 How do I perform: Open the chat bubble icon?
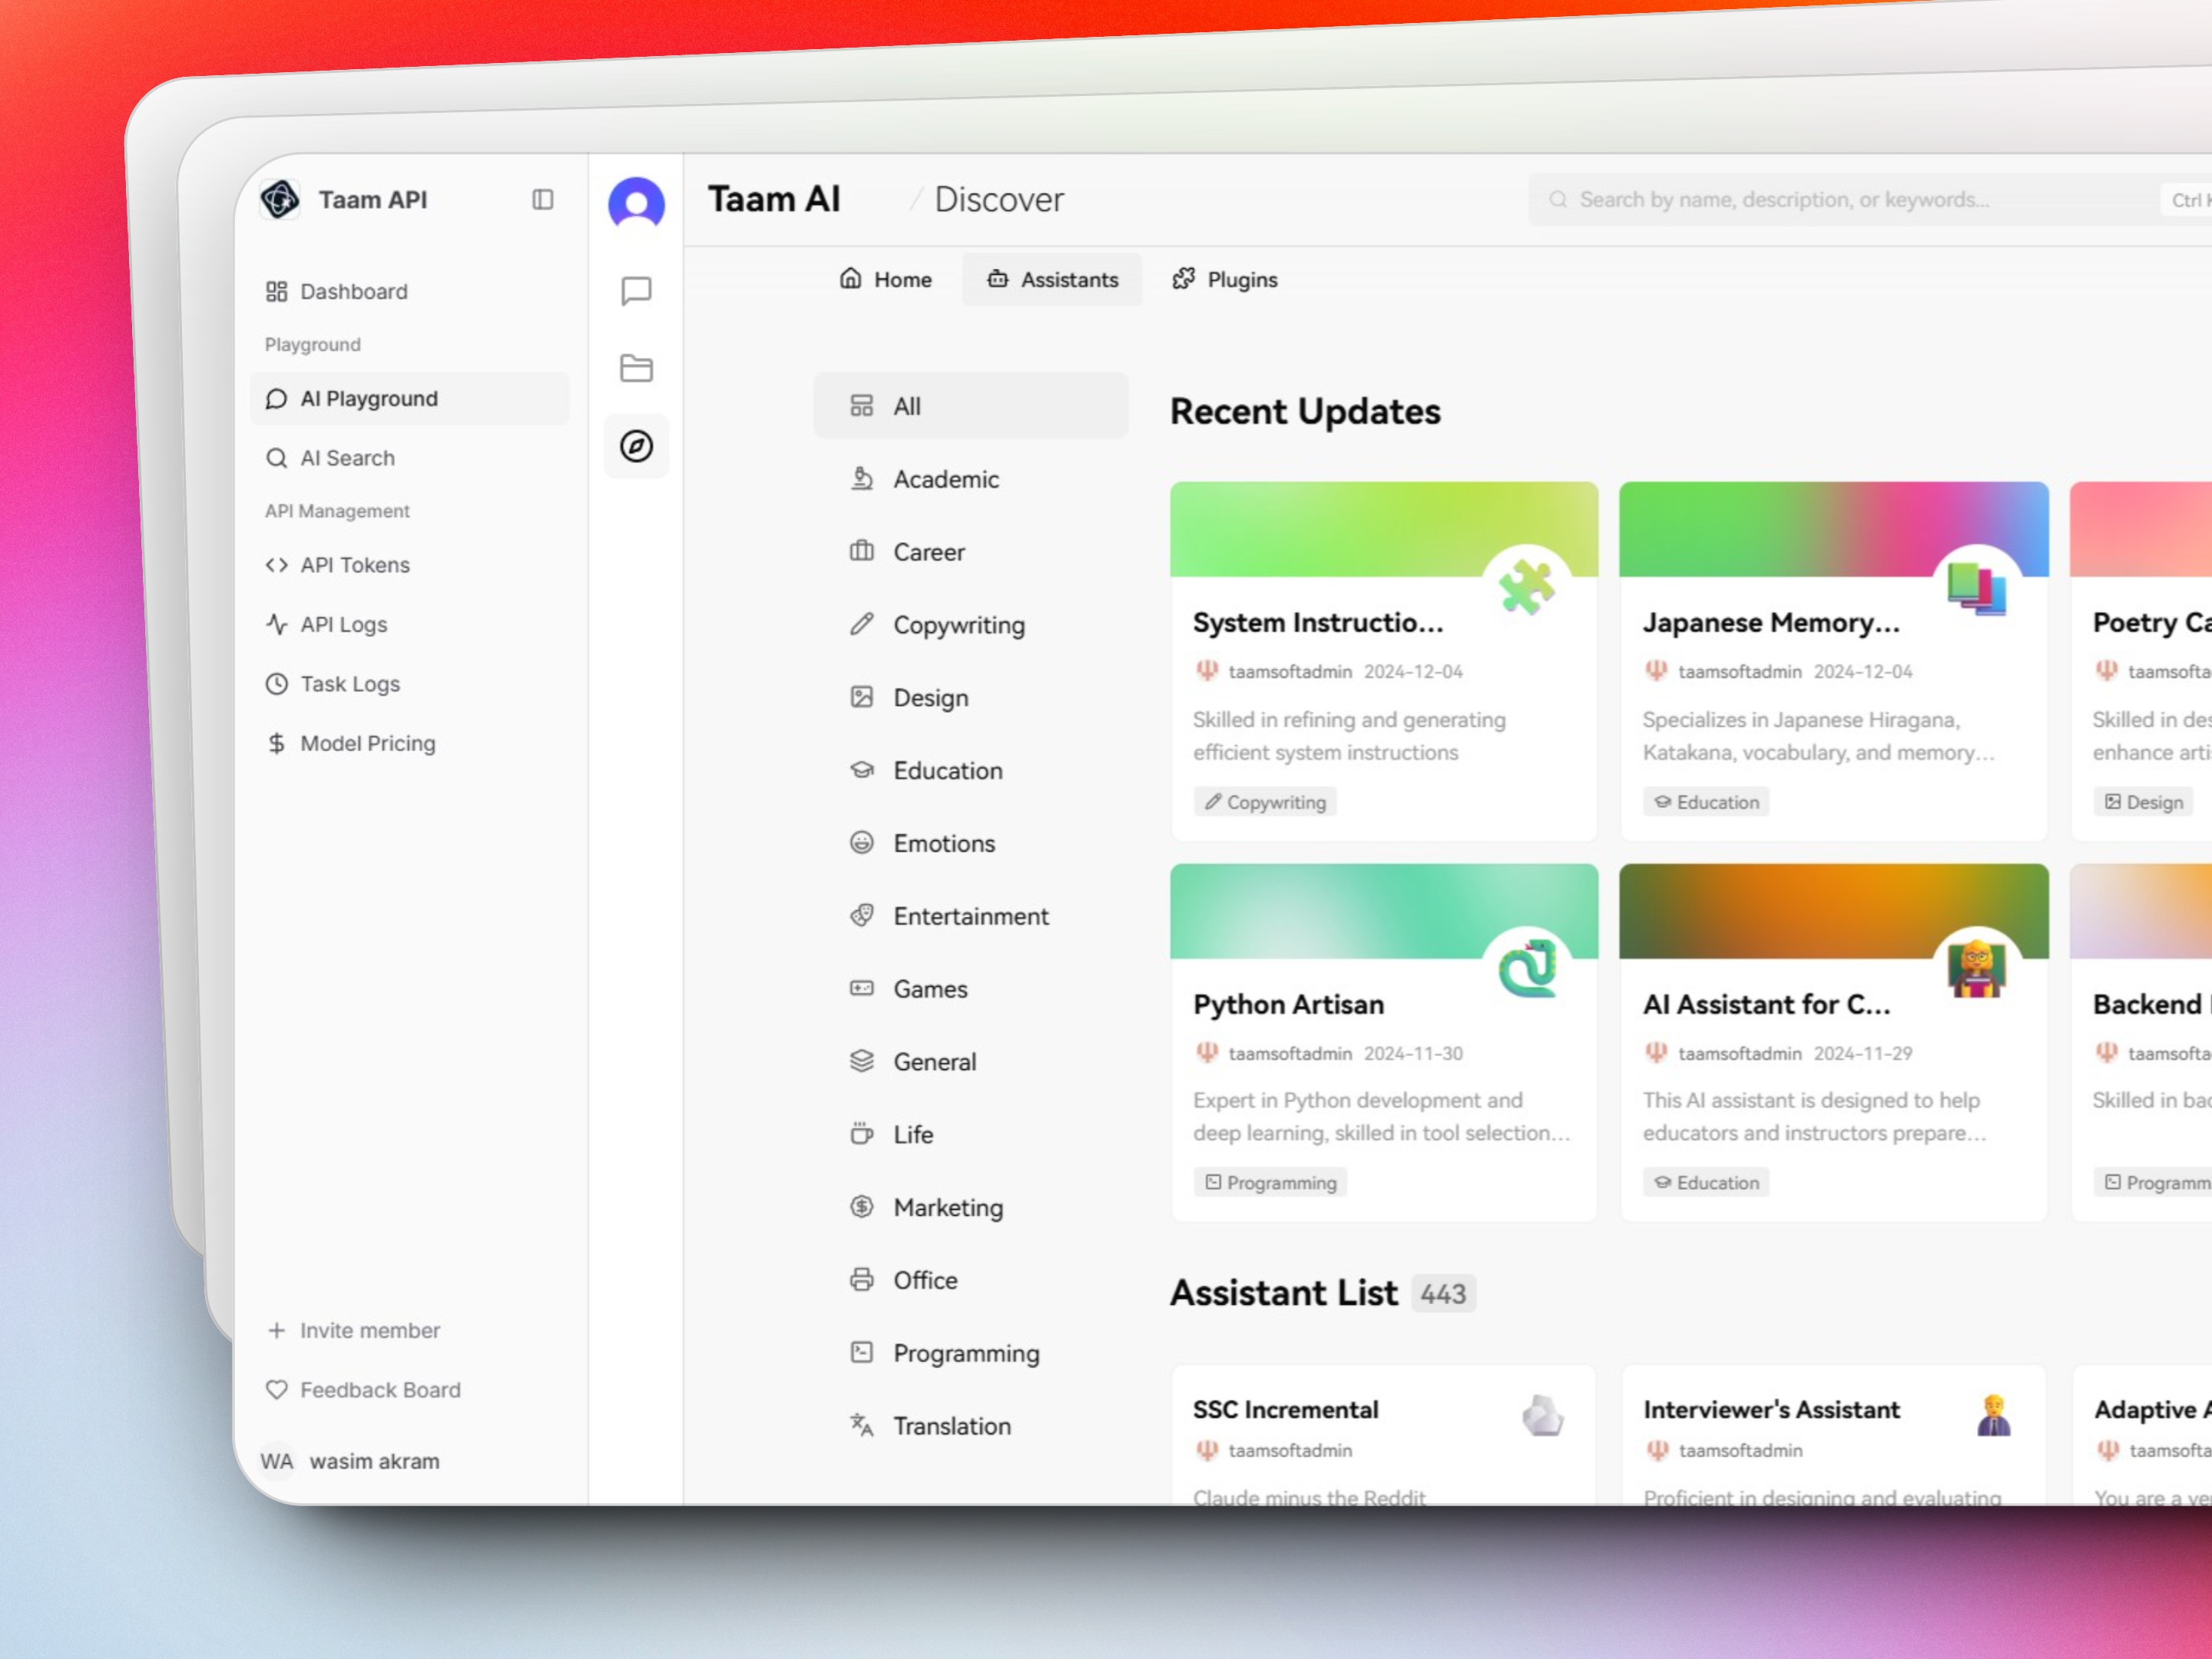(636, 291)
